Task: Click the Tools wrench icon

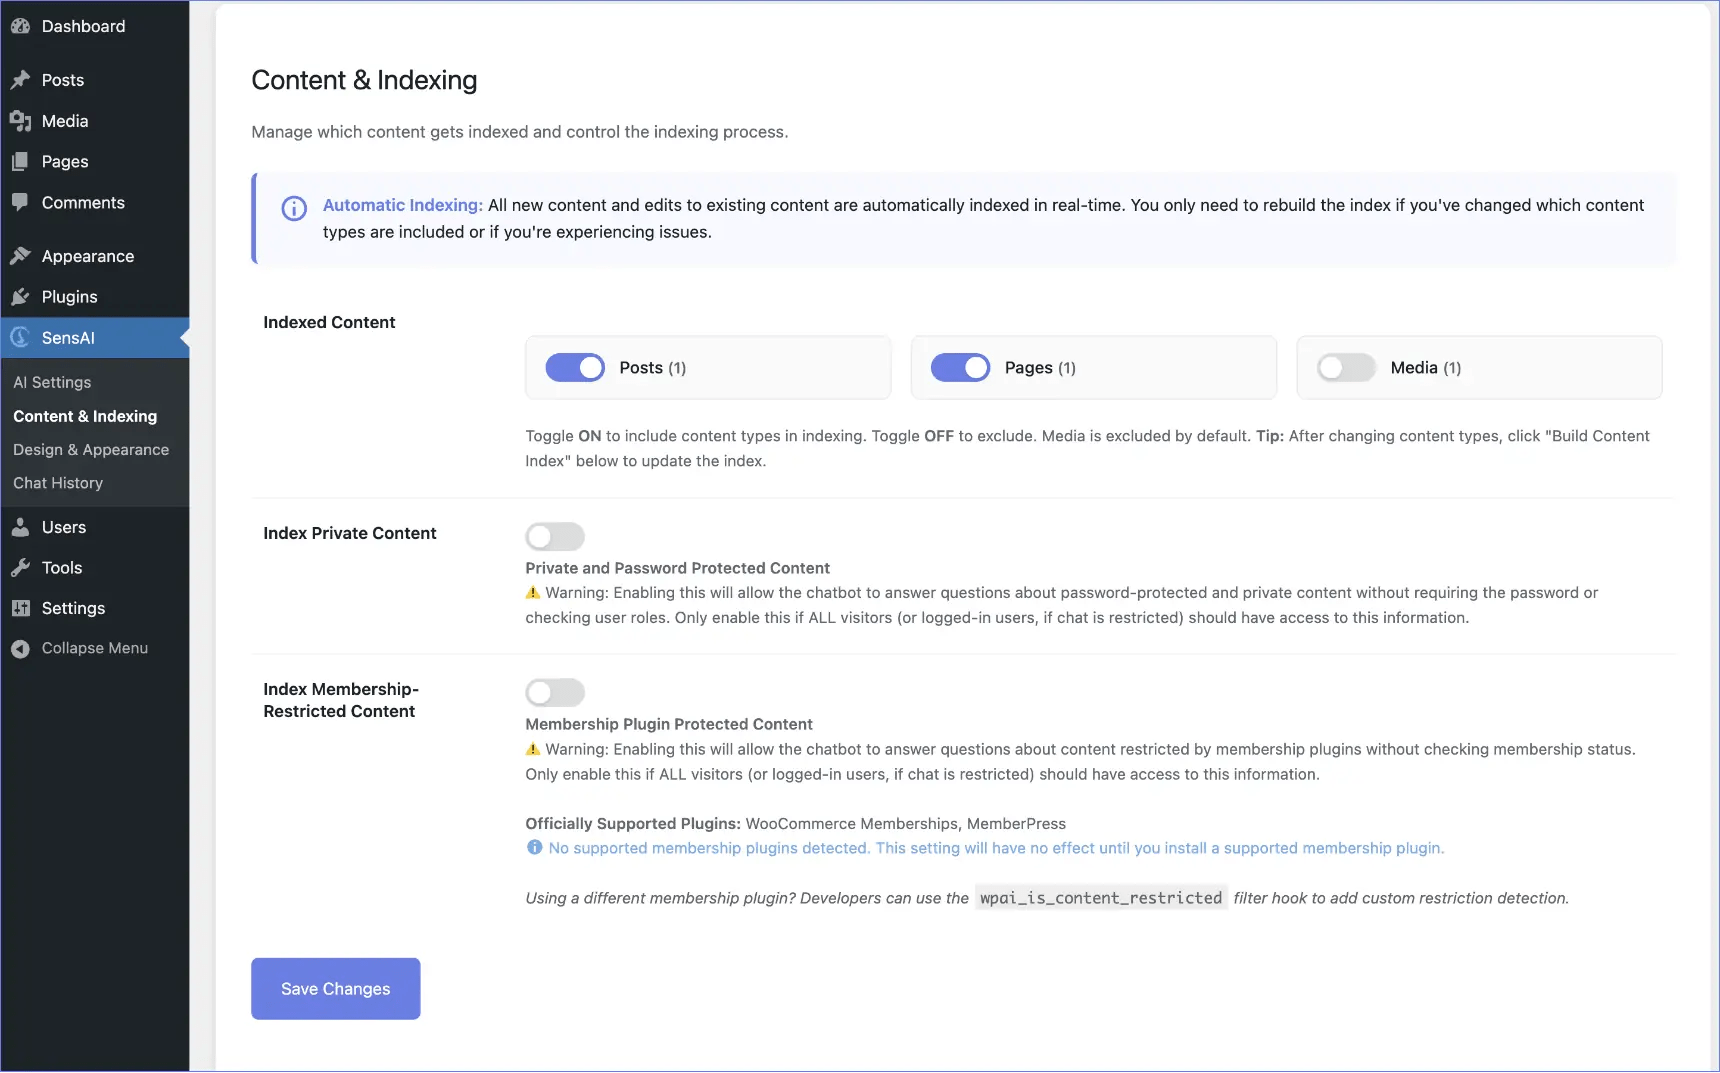Action: tap(20, 568)
